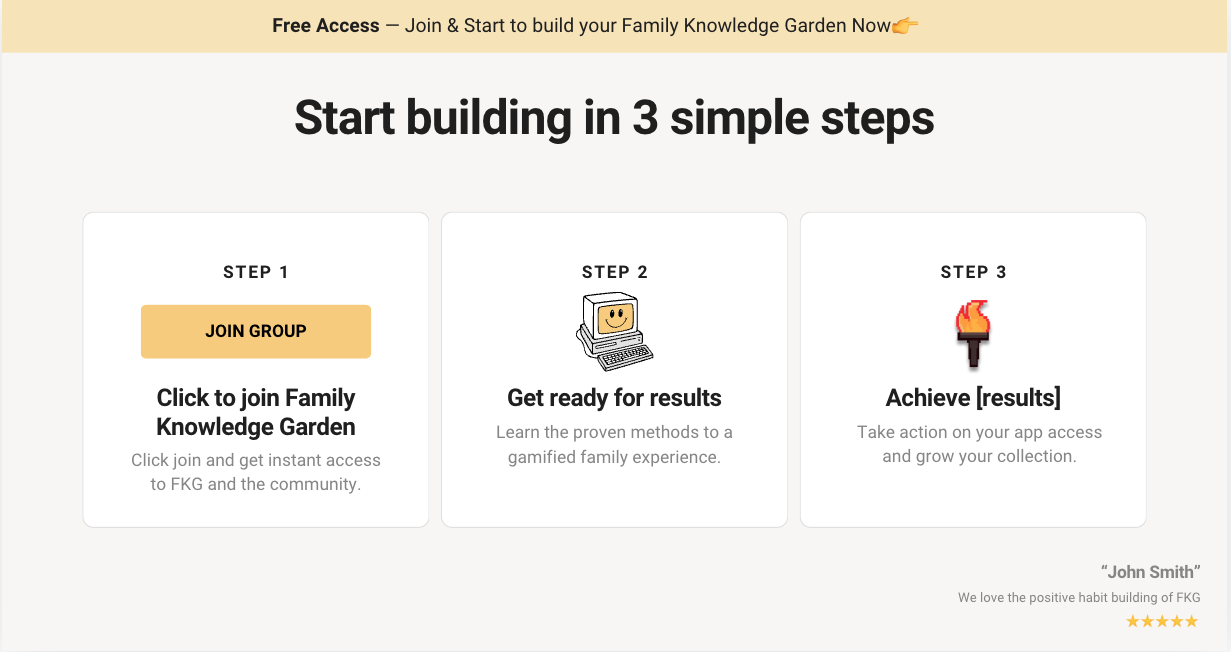Click the smiling computer icon
This screenshot has width=1231, height=652.
click(x=614, y=331)
